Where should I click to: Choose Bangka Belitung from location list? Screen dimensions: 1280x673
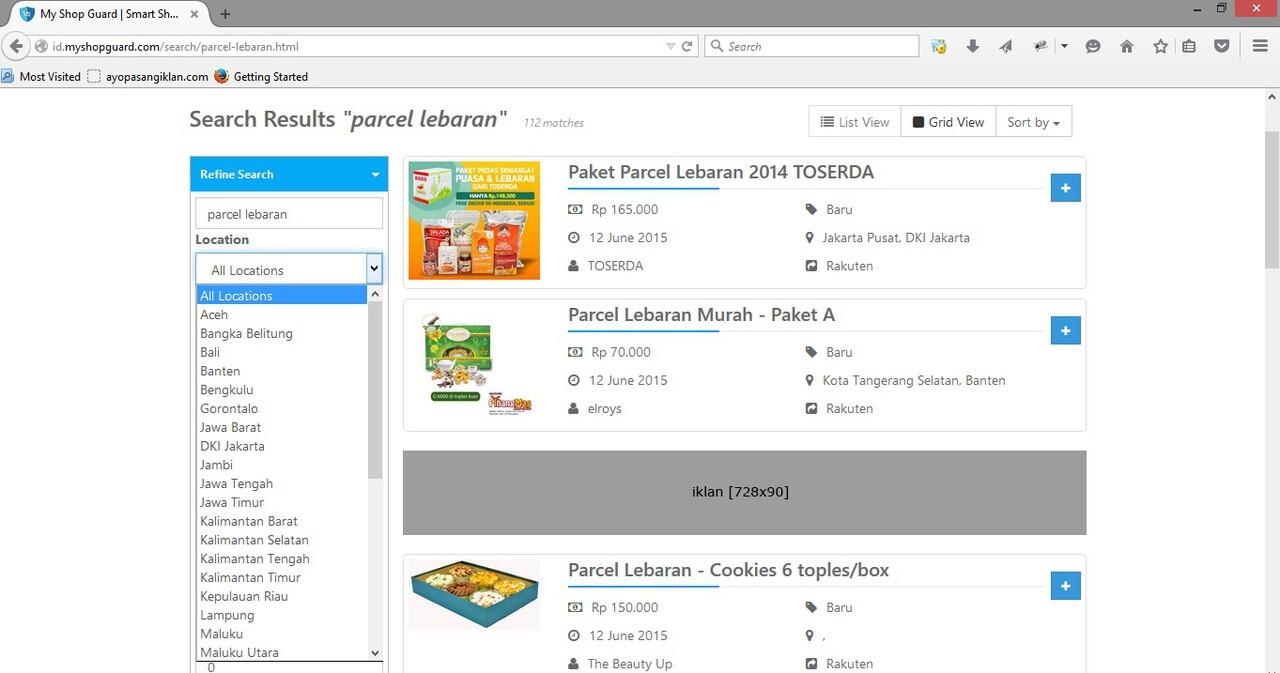[282, 333]
